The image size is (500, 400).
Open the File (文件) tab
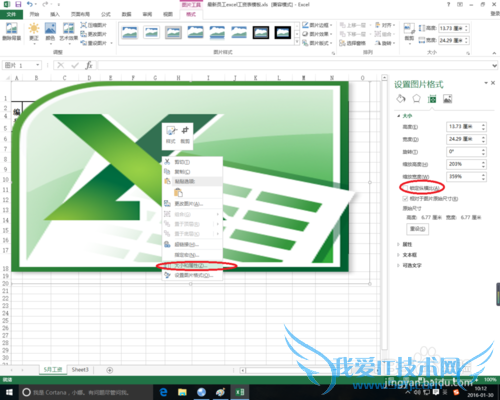[x=11, y=14]
